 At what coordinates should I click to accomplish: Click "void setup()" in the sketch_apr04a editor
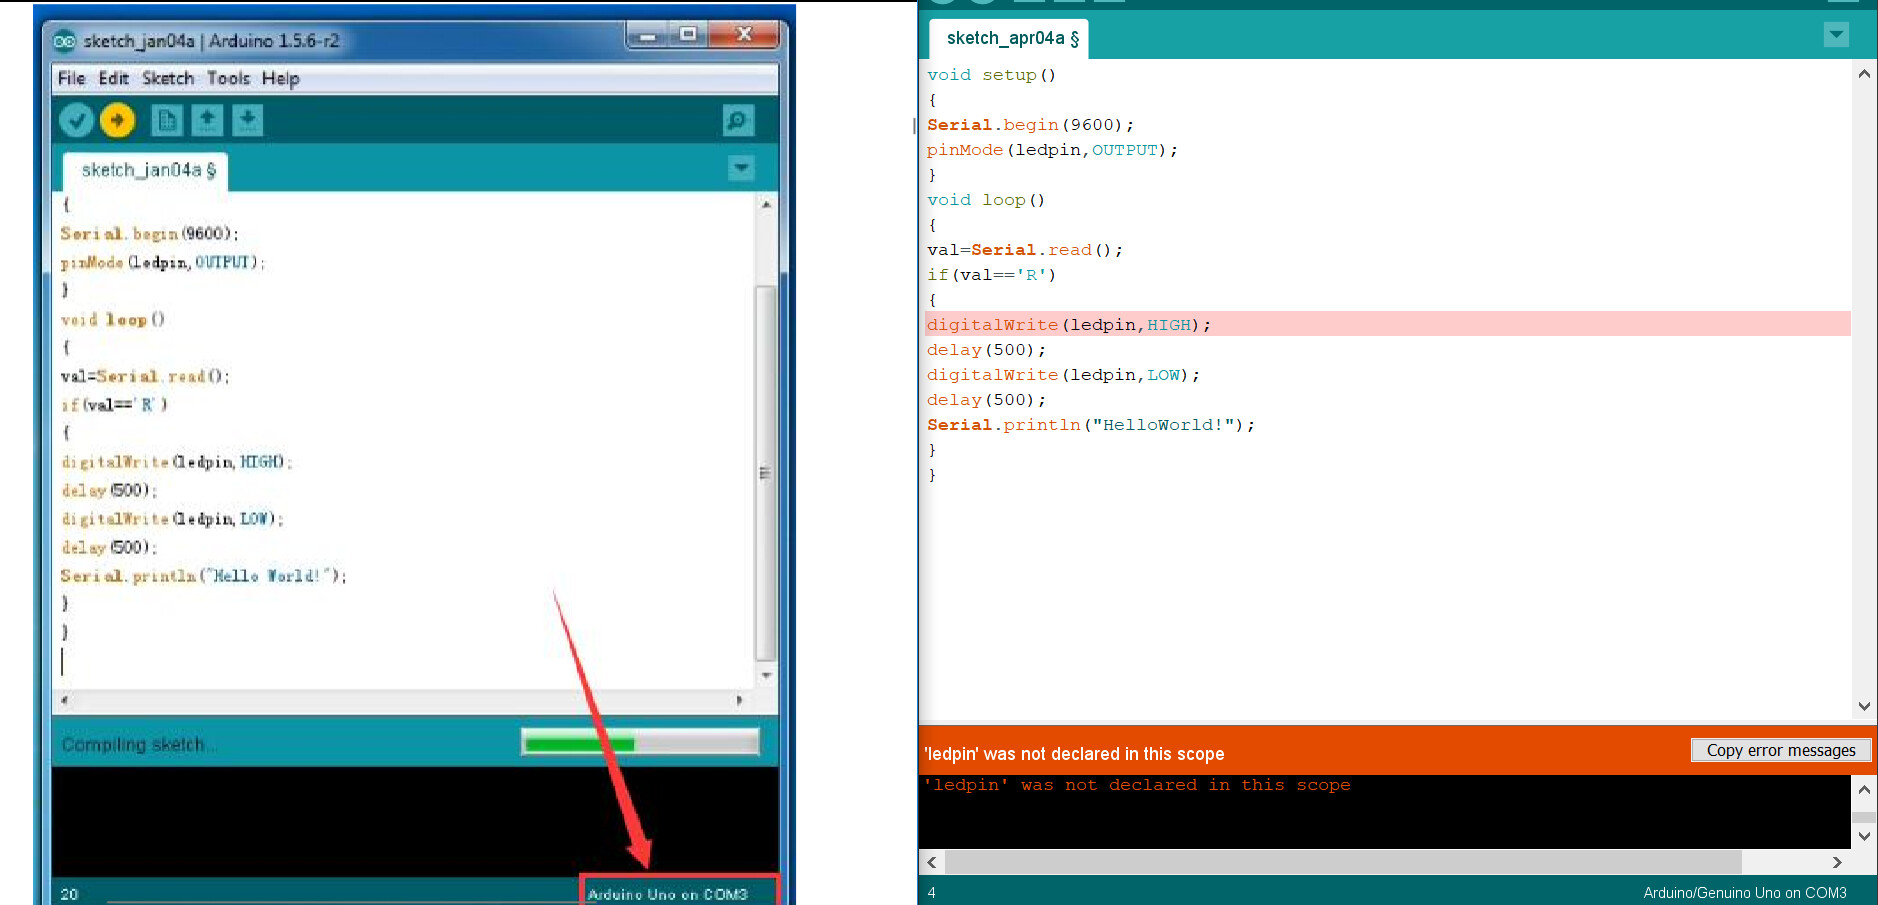[x=991, y=75]
